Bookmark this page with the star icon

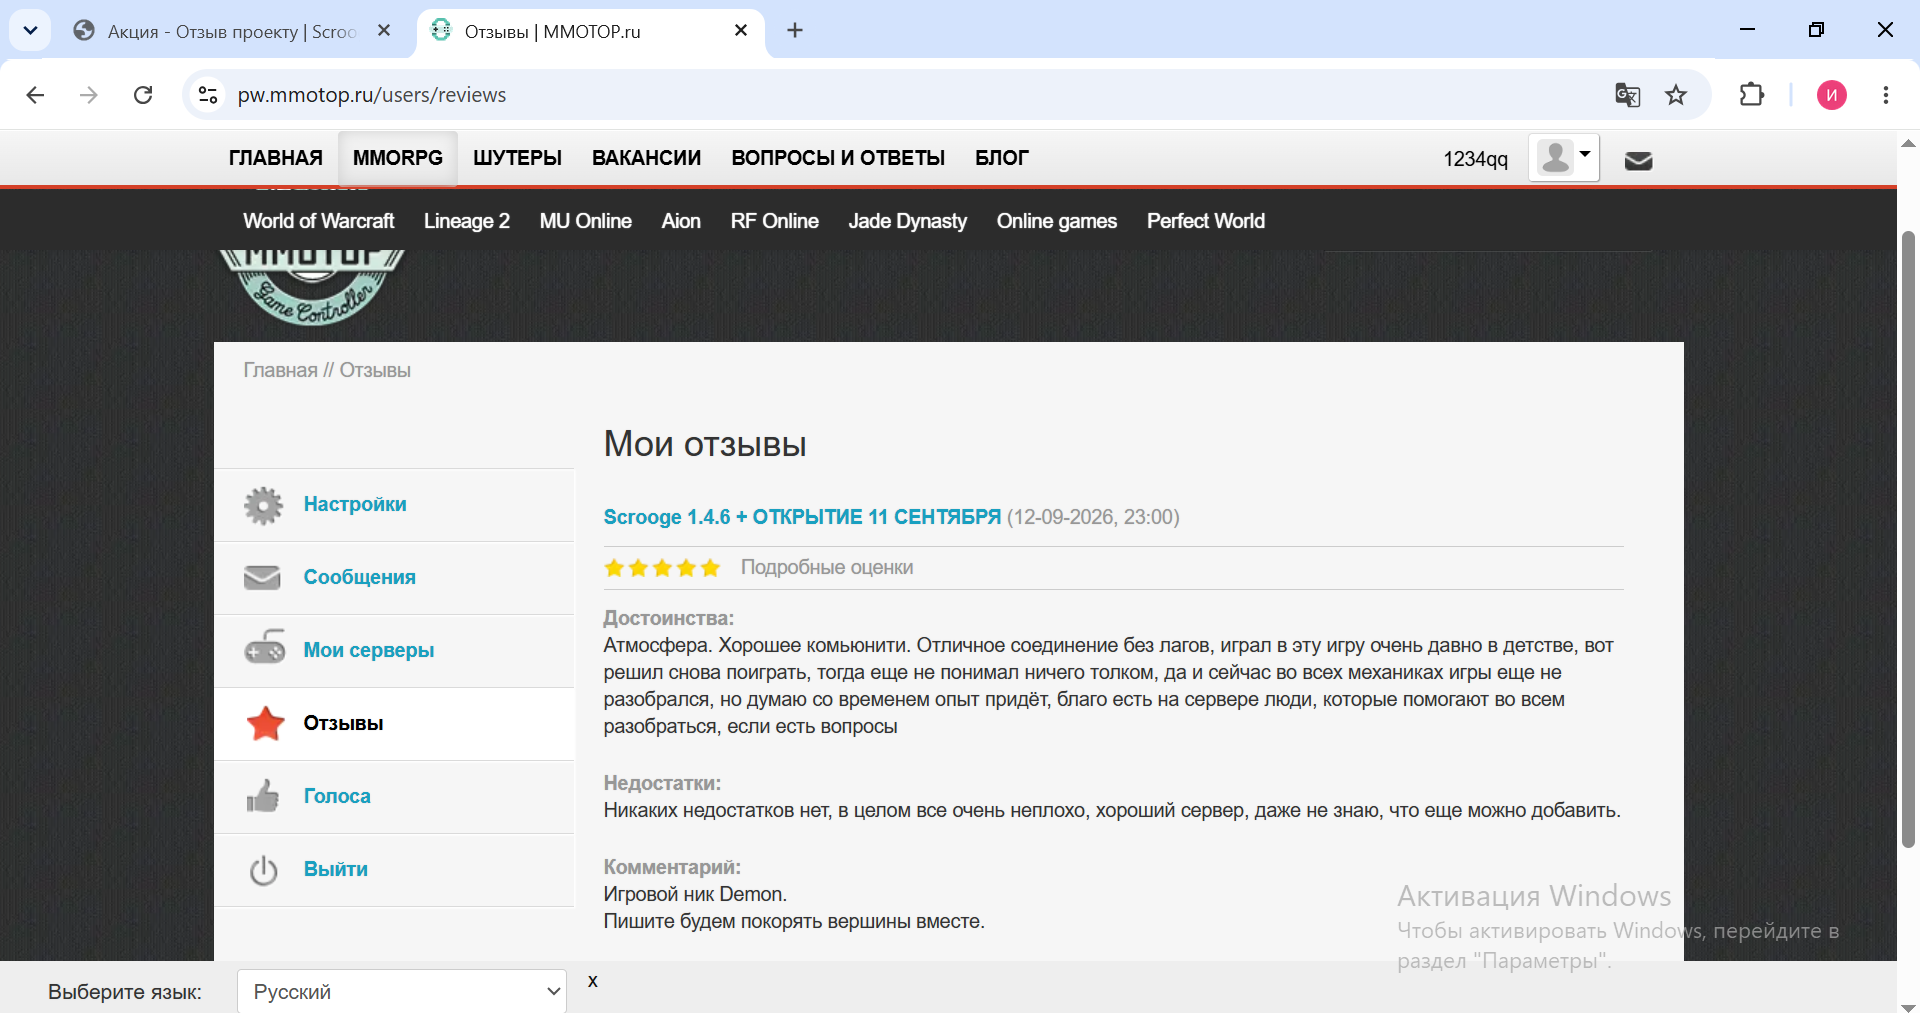pos(1676,95)
